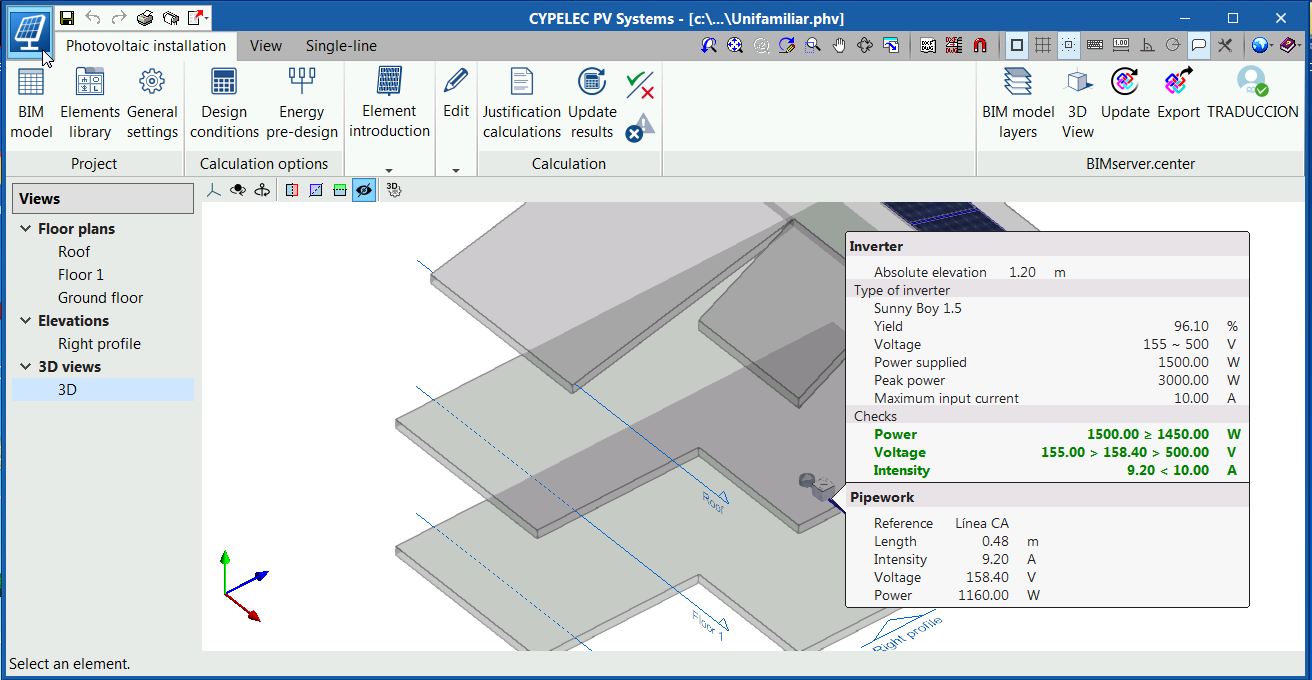This screenshot has height=680, width=1312.
Task: Click Update results
Action: [x=592, y=100]
